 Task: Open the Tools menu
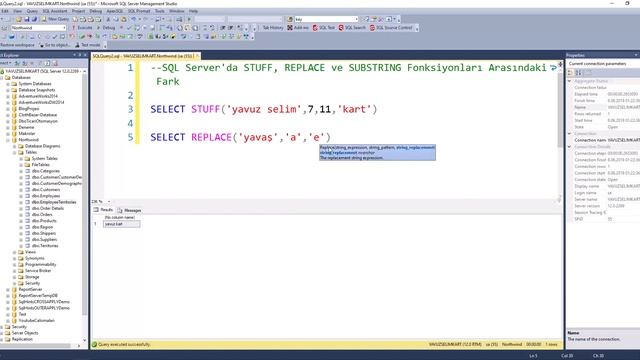(x=160, y=11)
